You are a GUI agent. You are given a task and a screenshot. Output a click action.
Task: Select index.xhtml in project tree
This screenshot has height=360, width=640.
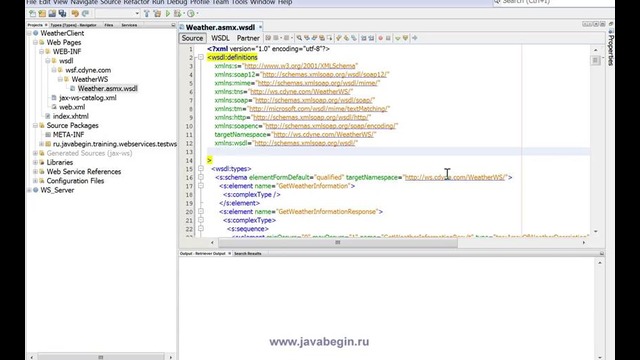(x=71, y=116)
